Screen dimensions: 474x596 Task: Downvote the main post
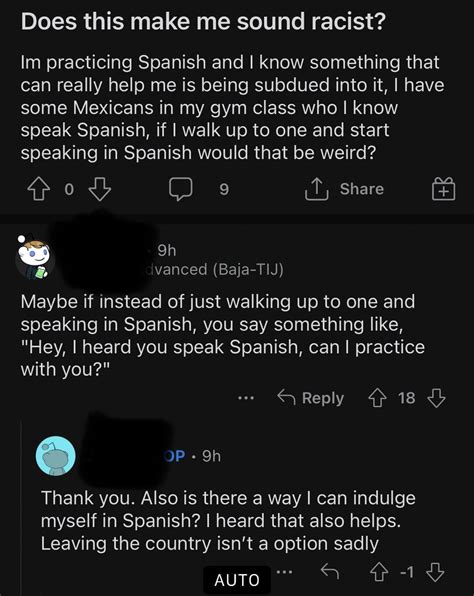100,189
